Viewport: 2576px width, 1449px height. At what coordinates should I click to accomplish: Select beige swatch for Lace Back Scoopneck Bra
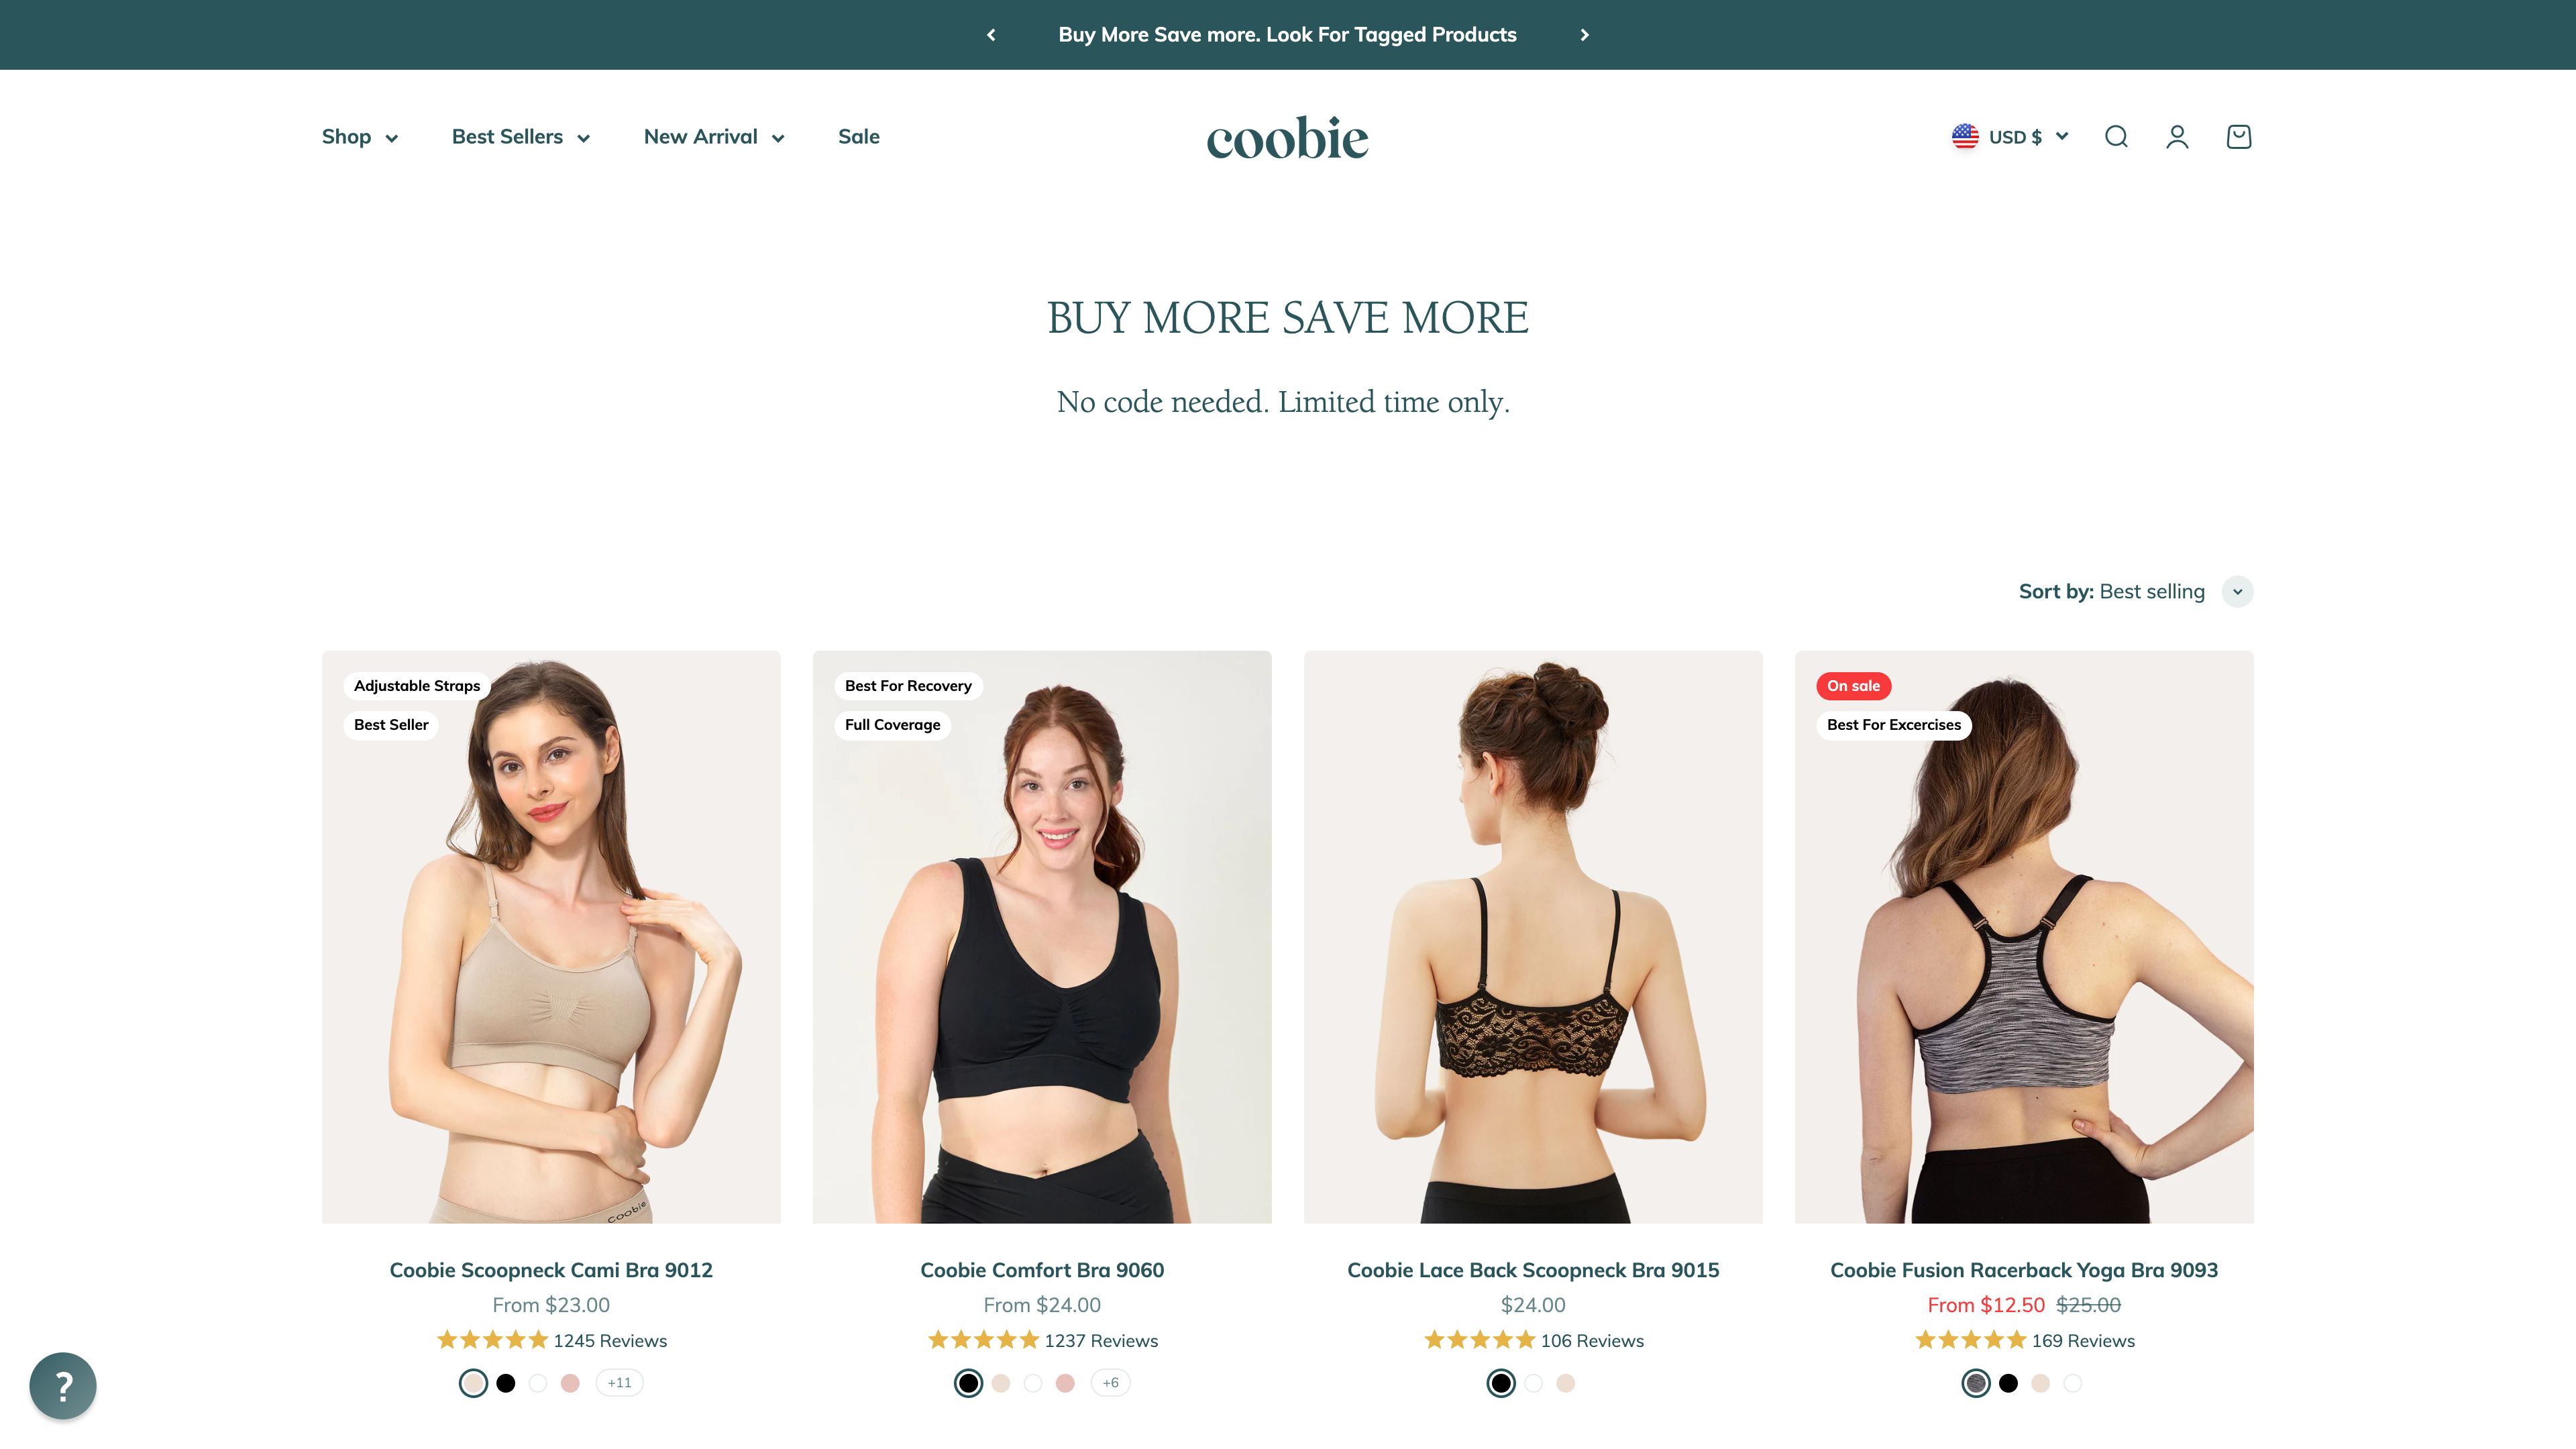point(1566,1383)
